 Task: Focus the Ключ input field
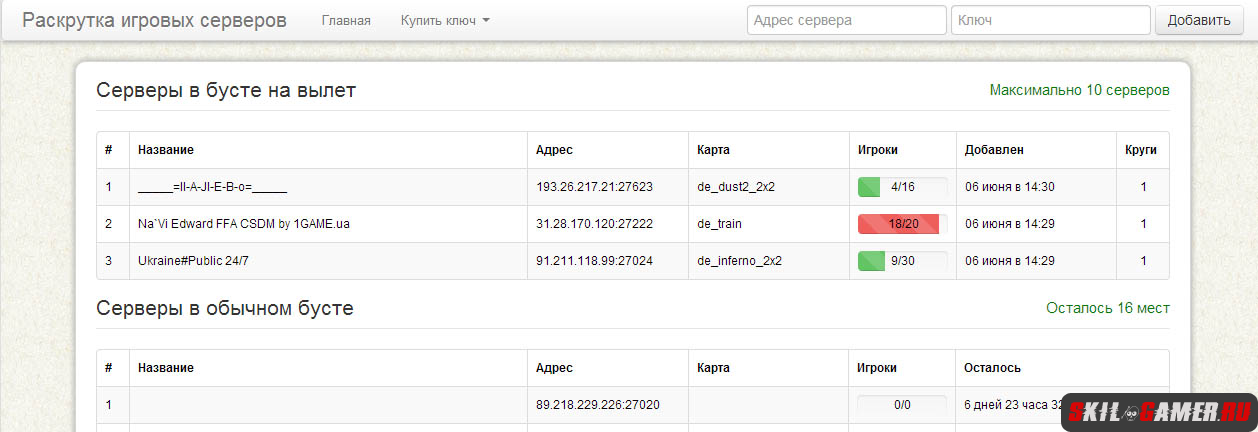click(x=1050, y=20)
